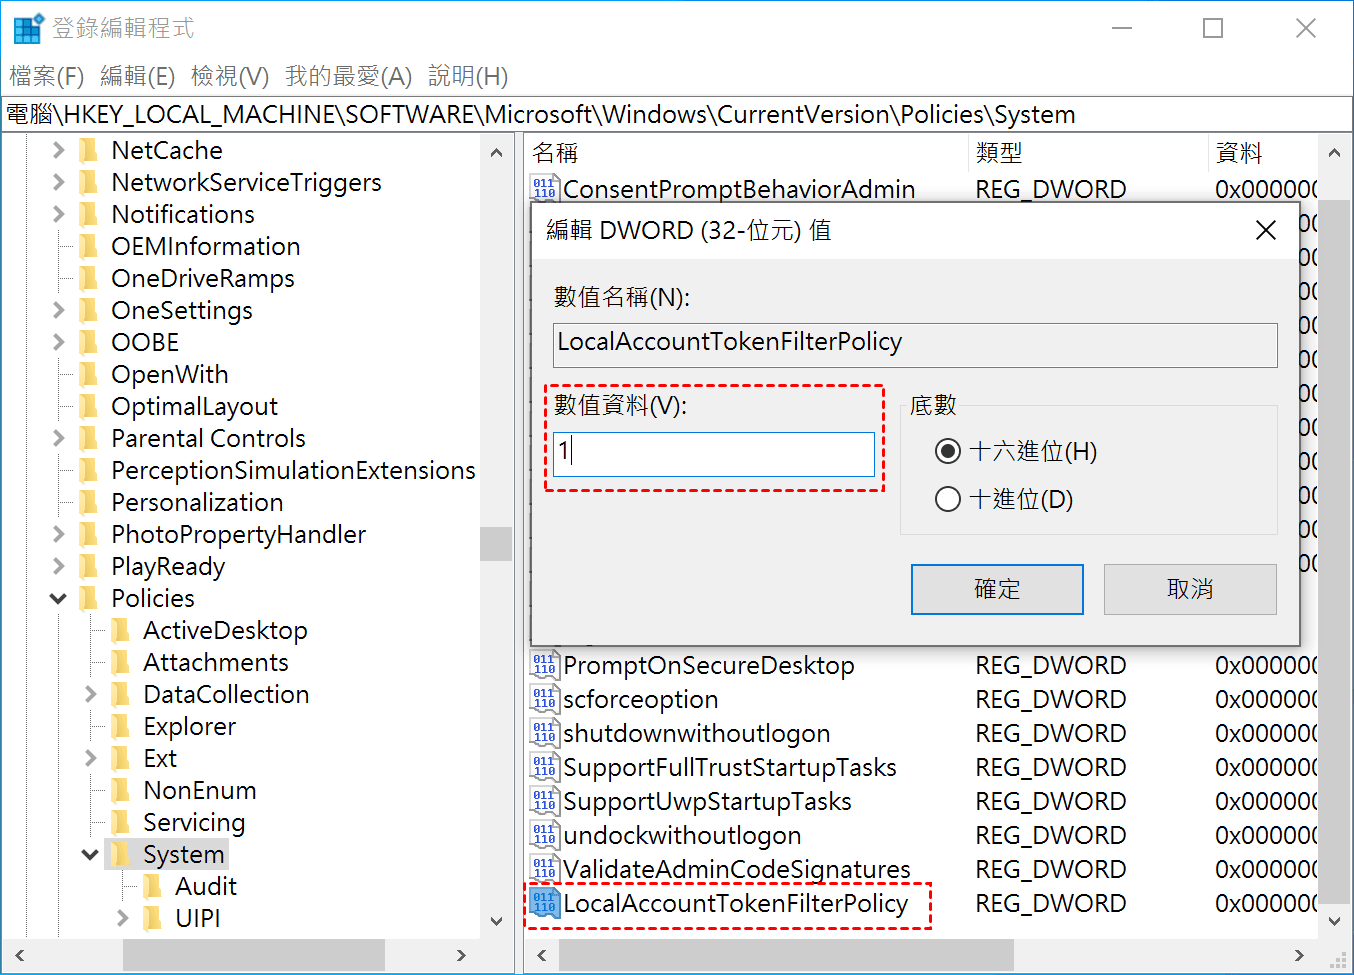Click the Notifications folder icon
The image size is (1354, 975).
[x=89, y=214]
